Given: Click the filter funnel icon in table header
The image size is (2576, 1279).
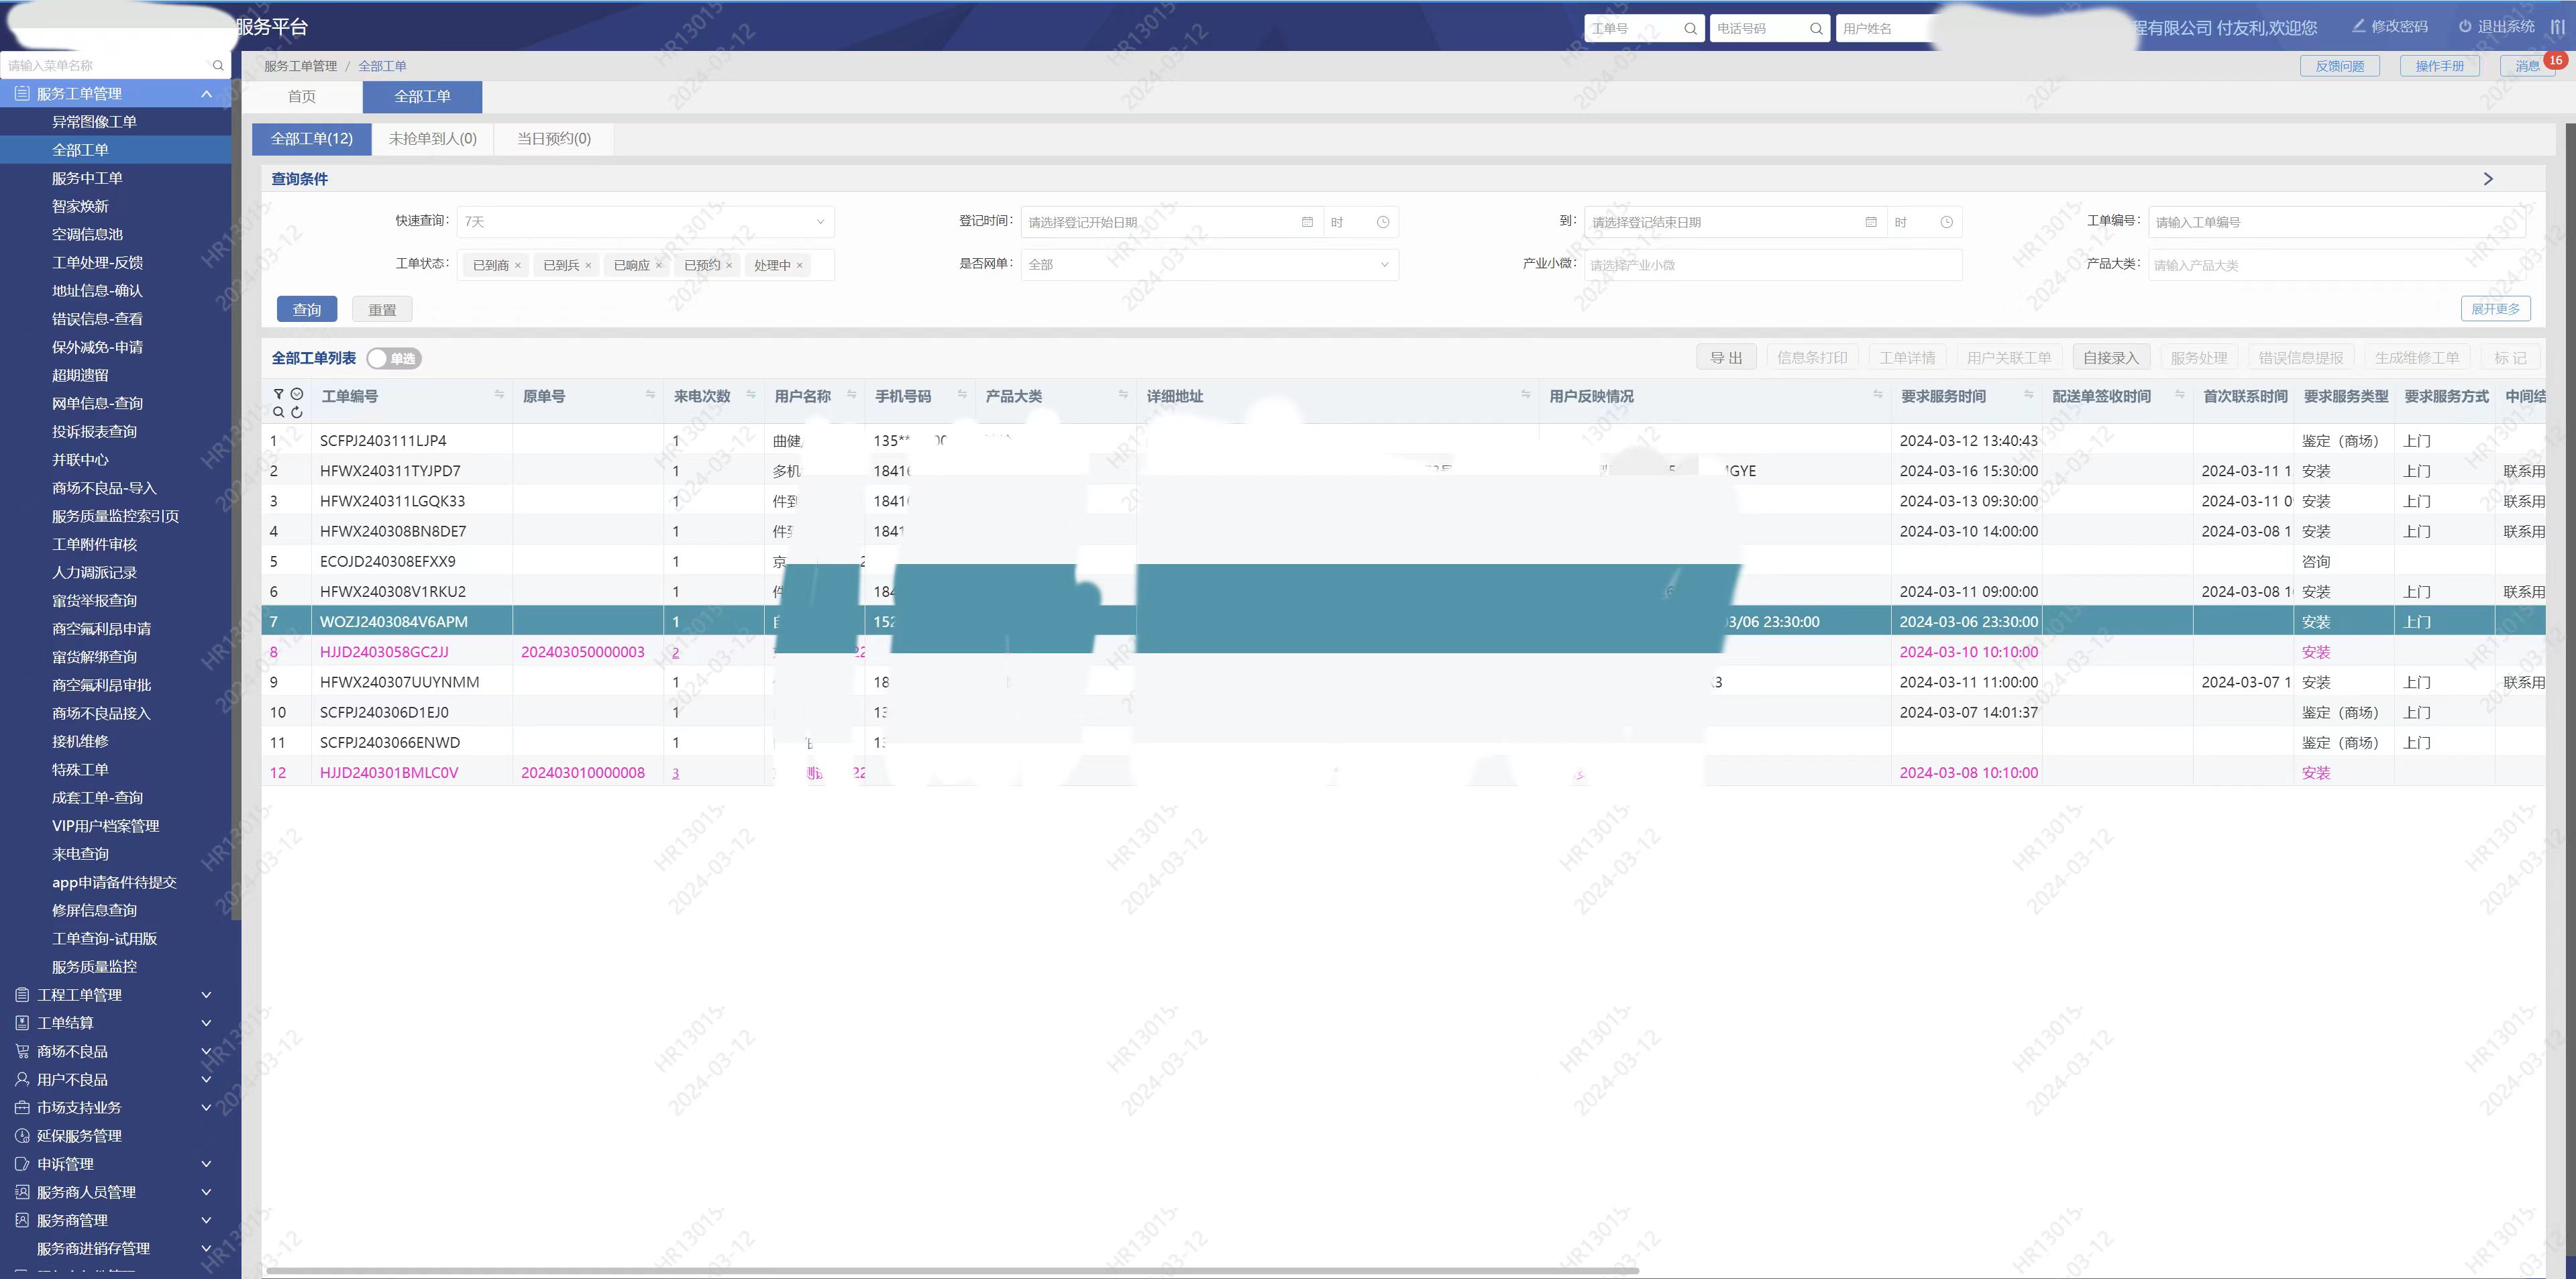Looking at the screenshot, I should [278, 394].
